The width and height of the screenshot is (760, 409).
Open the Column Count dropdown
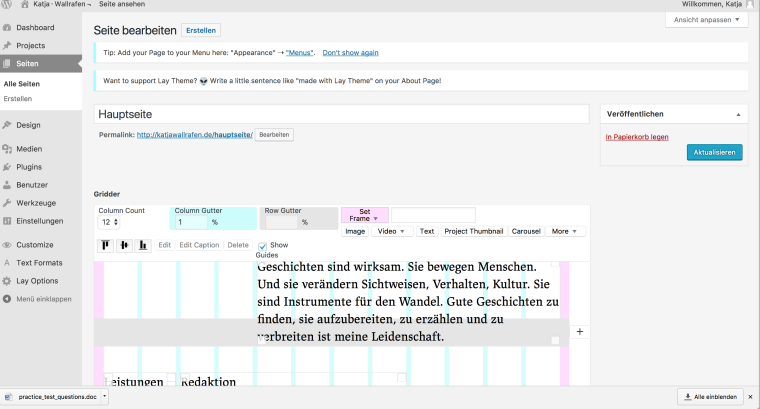109,221
